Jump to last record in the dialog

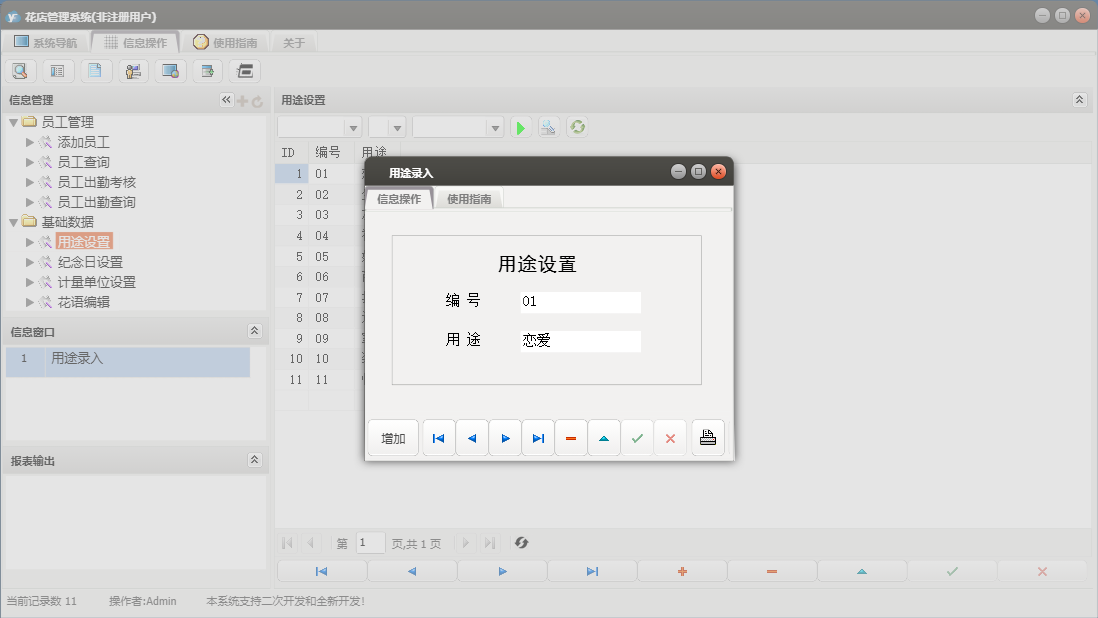pos(538,438)
